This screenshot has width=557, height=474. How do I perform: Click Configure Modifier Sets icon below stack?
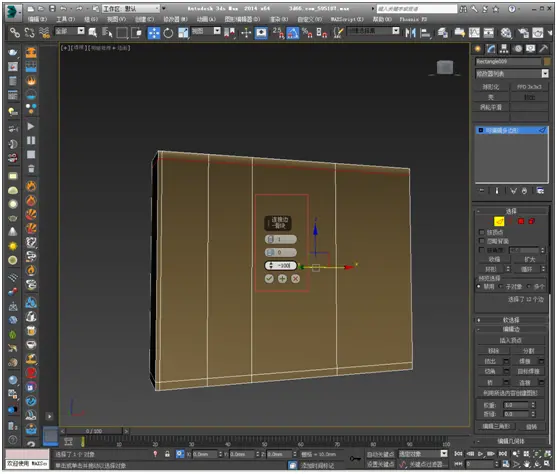click(540, 191)
